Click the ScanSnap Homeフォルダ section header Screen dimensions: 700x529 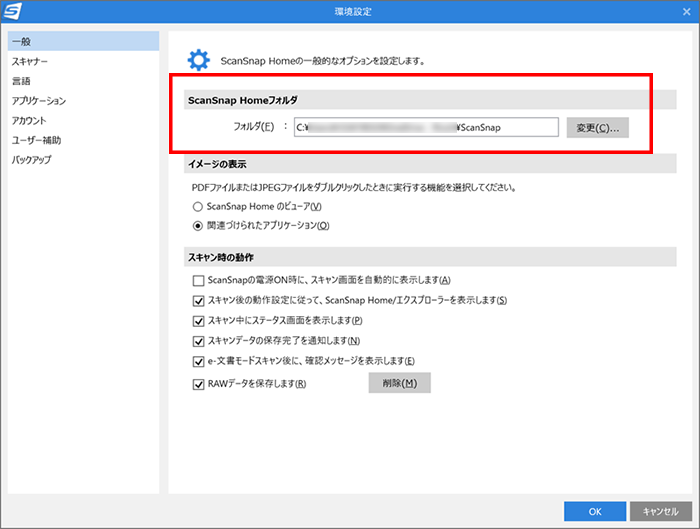point(430,100)
